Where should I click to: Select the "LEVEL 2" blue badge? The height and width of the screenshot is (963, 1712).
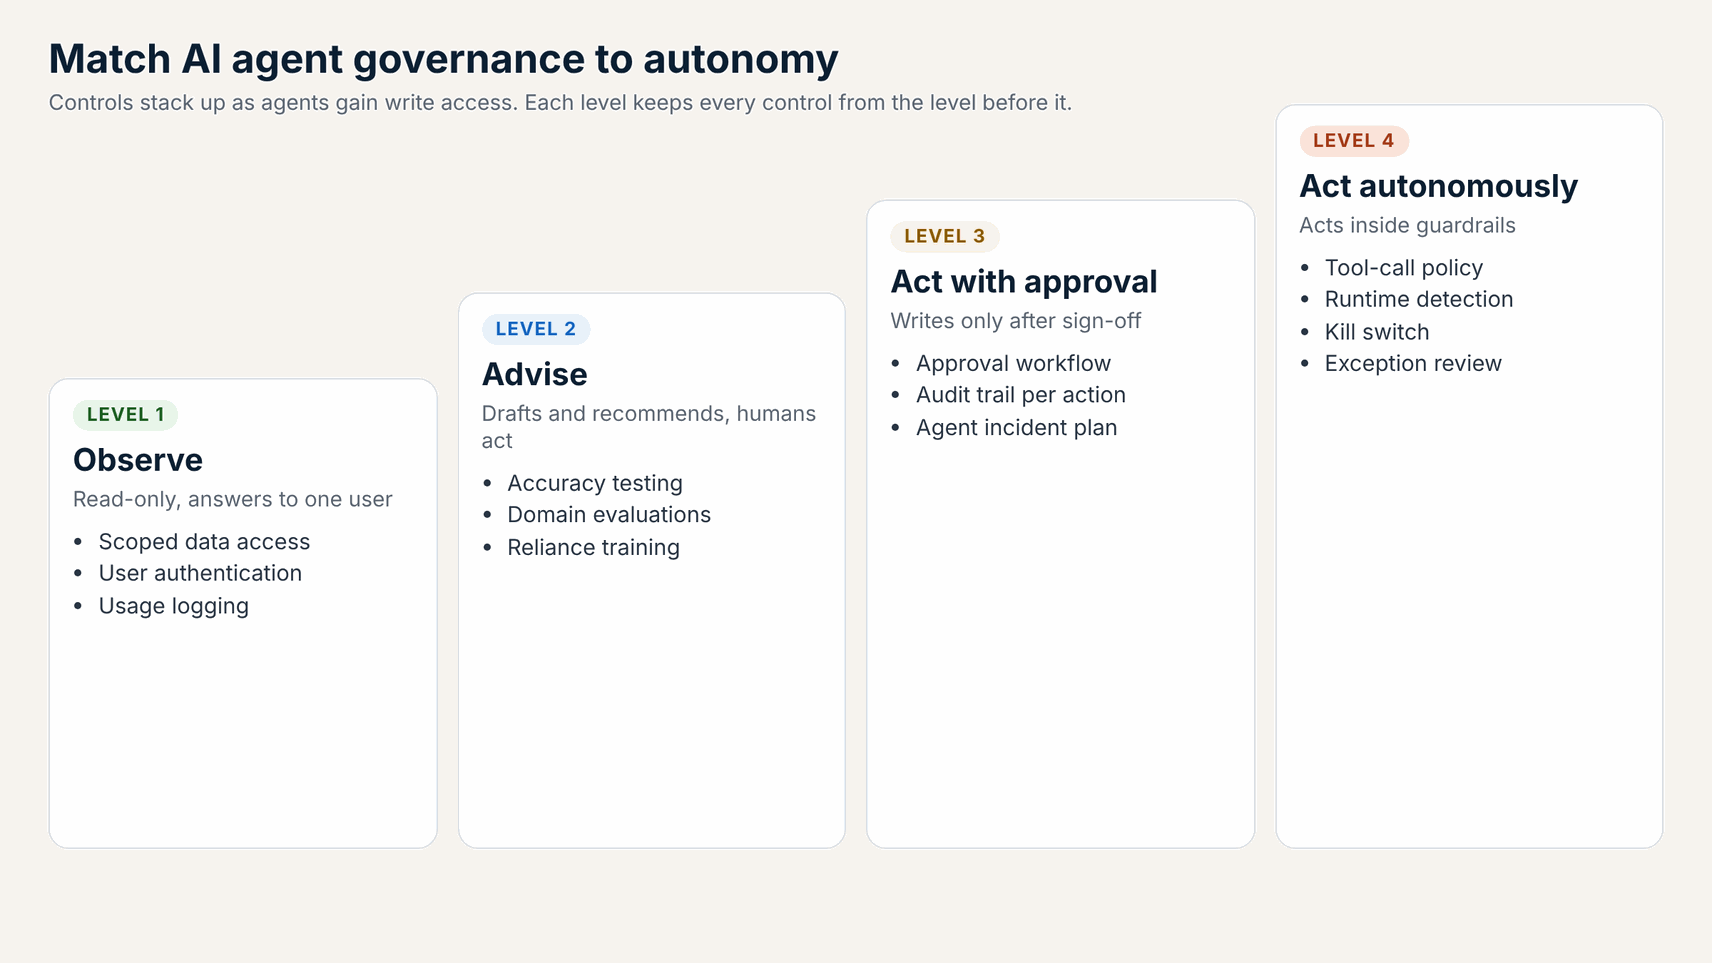pos(536,329)
